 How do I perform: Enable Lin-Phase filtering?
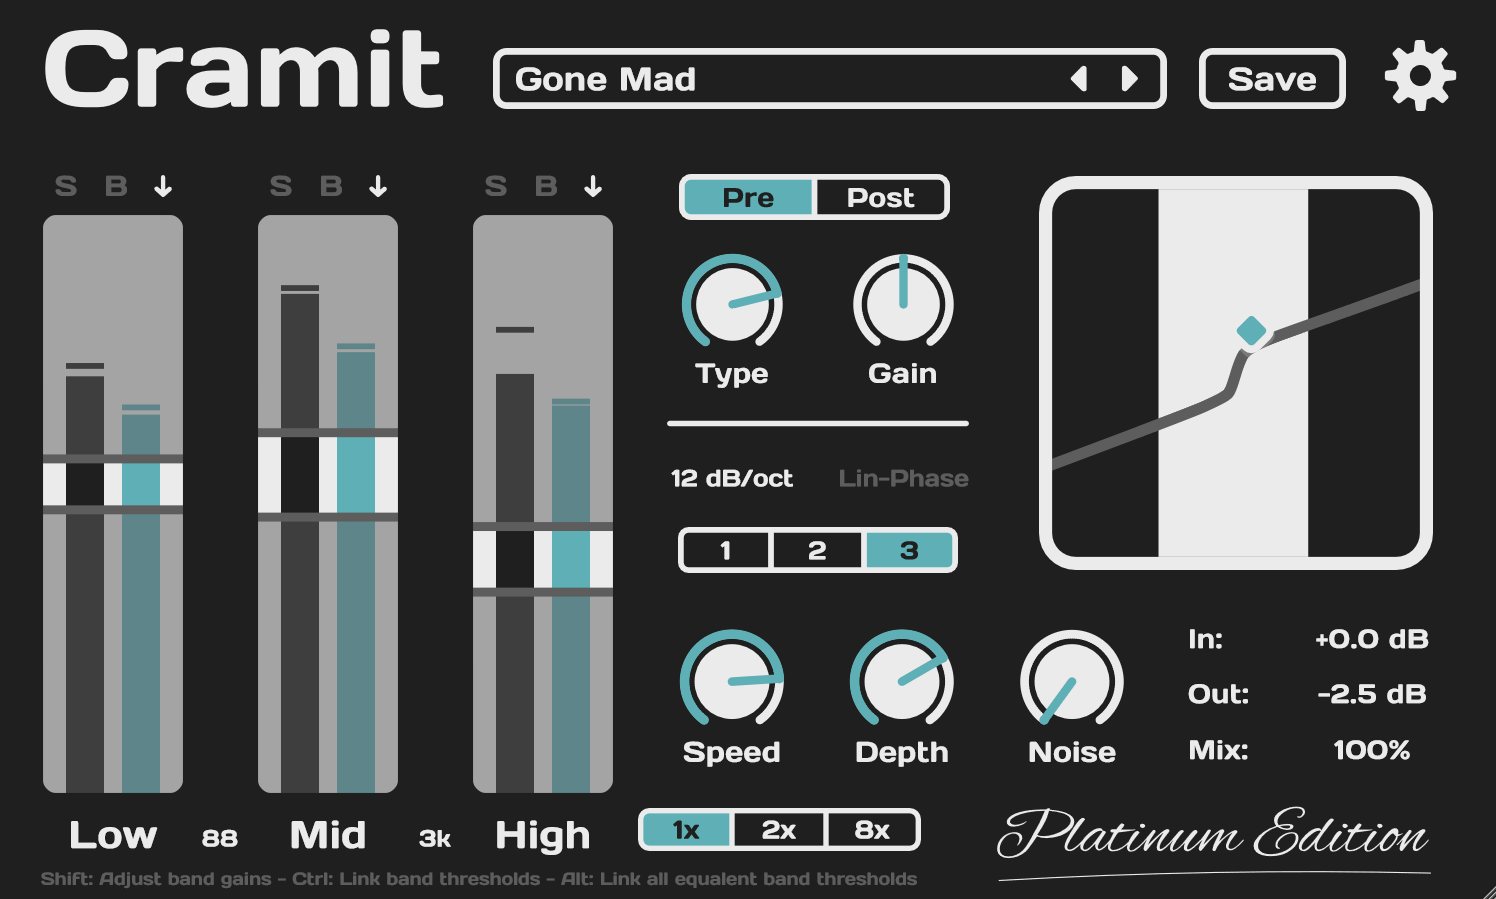point(903,478)
